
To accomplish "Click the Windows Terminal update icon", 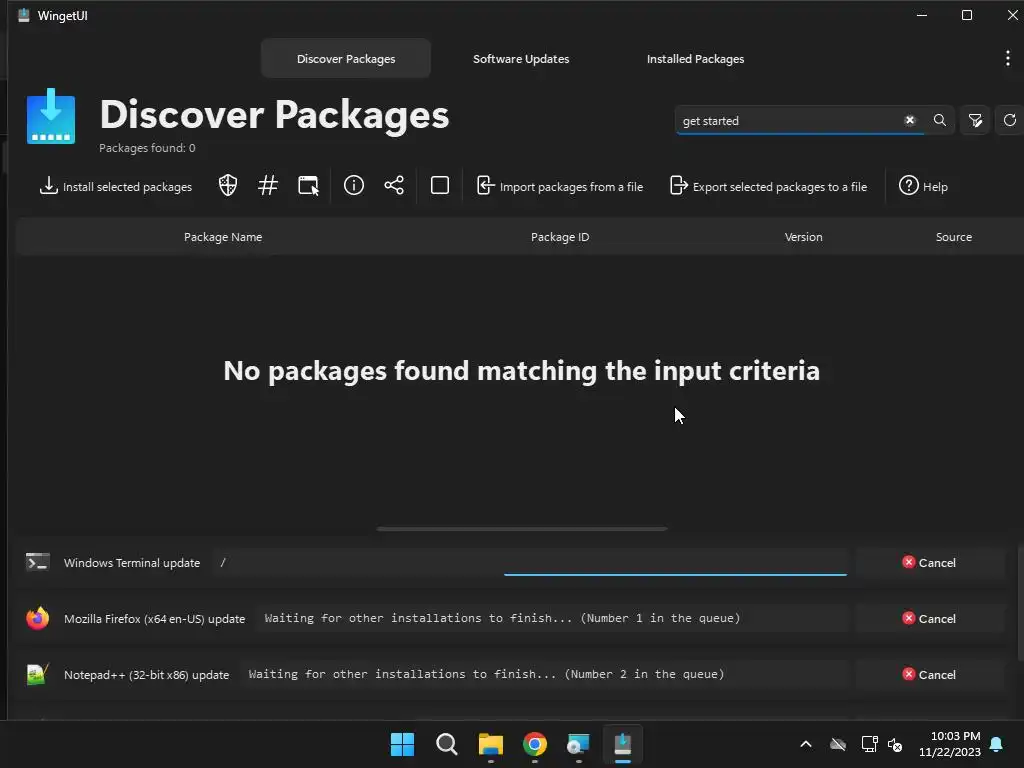I will tap(37, 562).
